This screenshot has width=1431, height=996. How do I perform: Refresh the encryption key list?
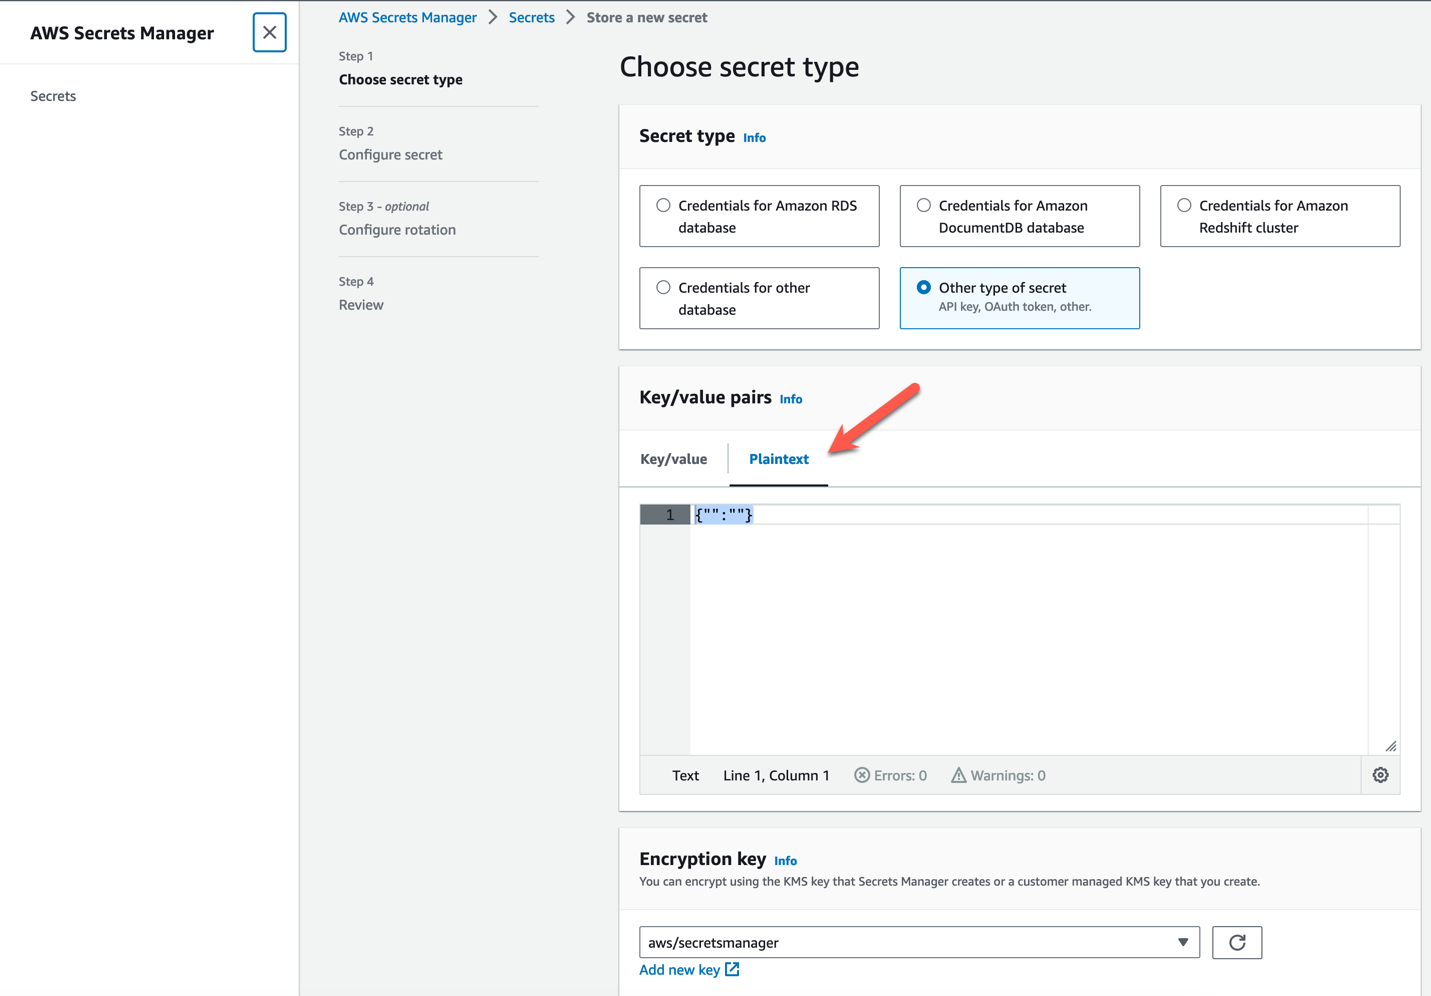point(1237,942)
